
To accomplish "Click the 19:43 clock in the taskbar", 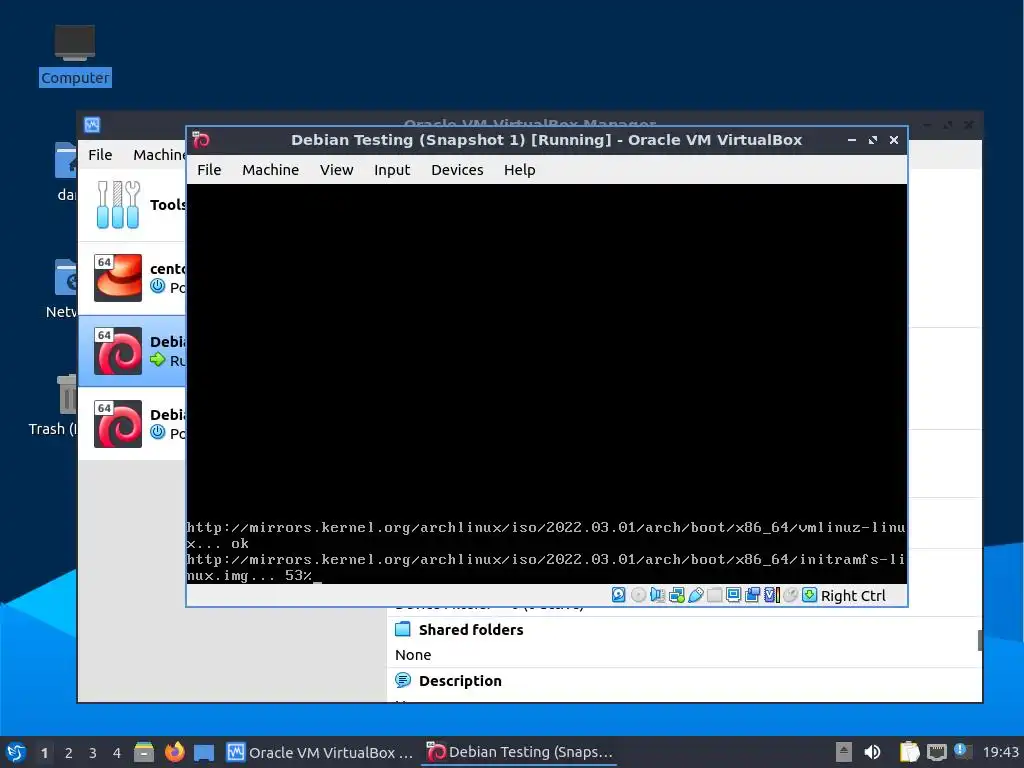I will click(x=1000, y=752).
